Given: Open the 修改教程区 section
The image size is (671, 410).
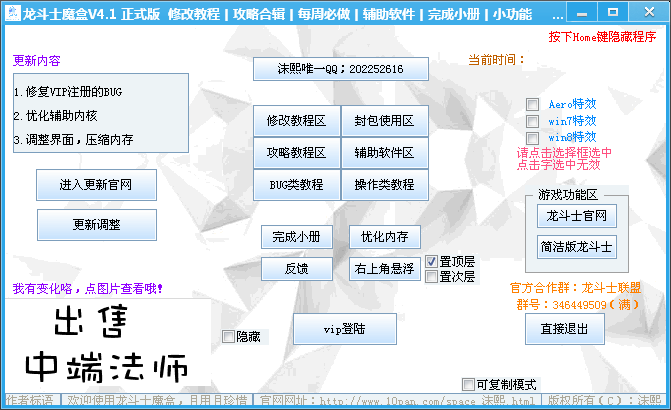Looking at the screenshot, I should click(x=297, y=121).
